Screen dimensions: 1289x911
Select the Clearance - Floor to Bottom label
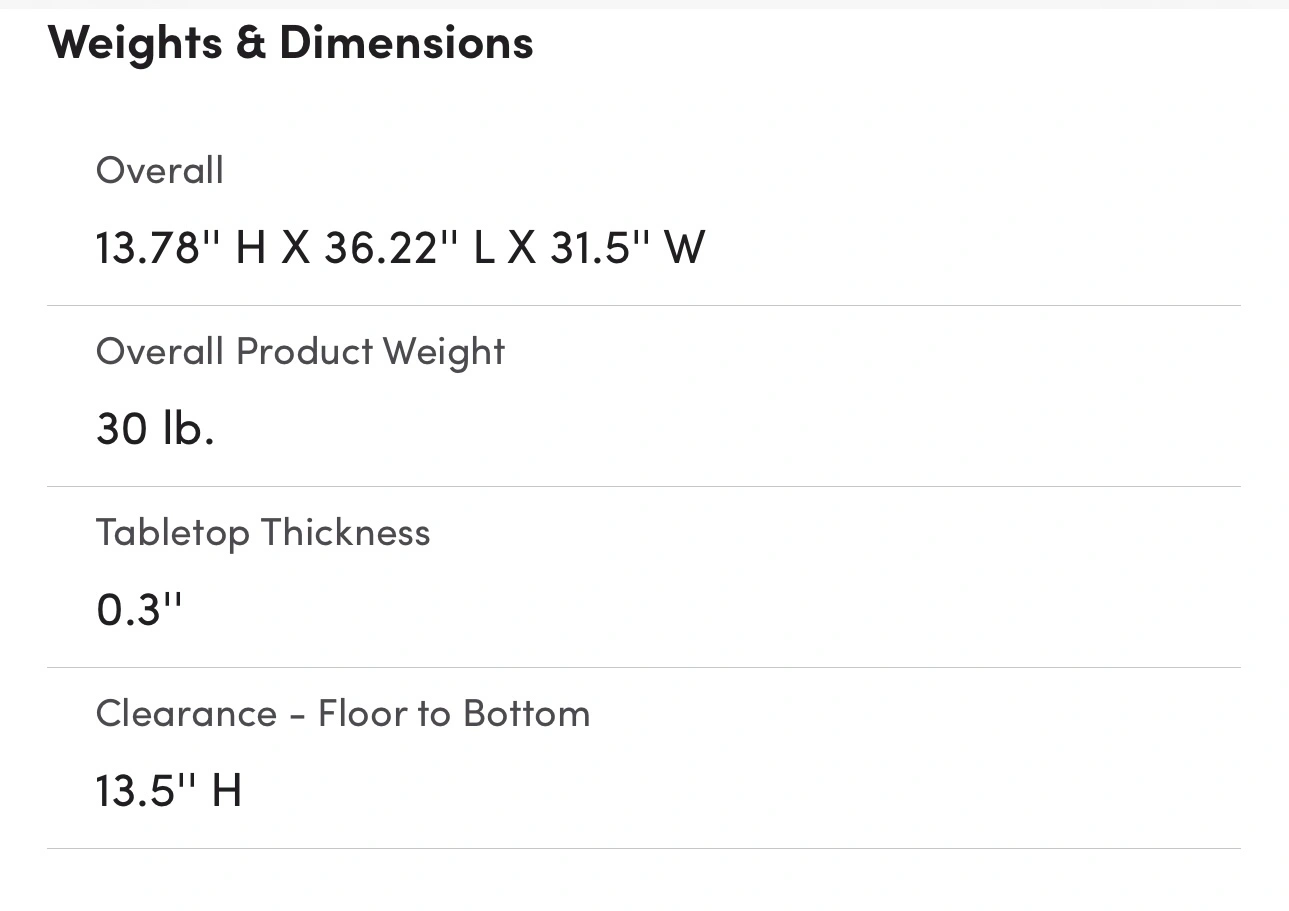(343, 713)
